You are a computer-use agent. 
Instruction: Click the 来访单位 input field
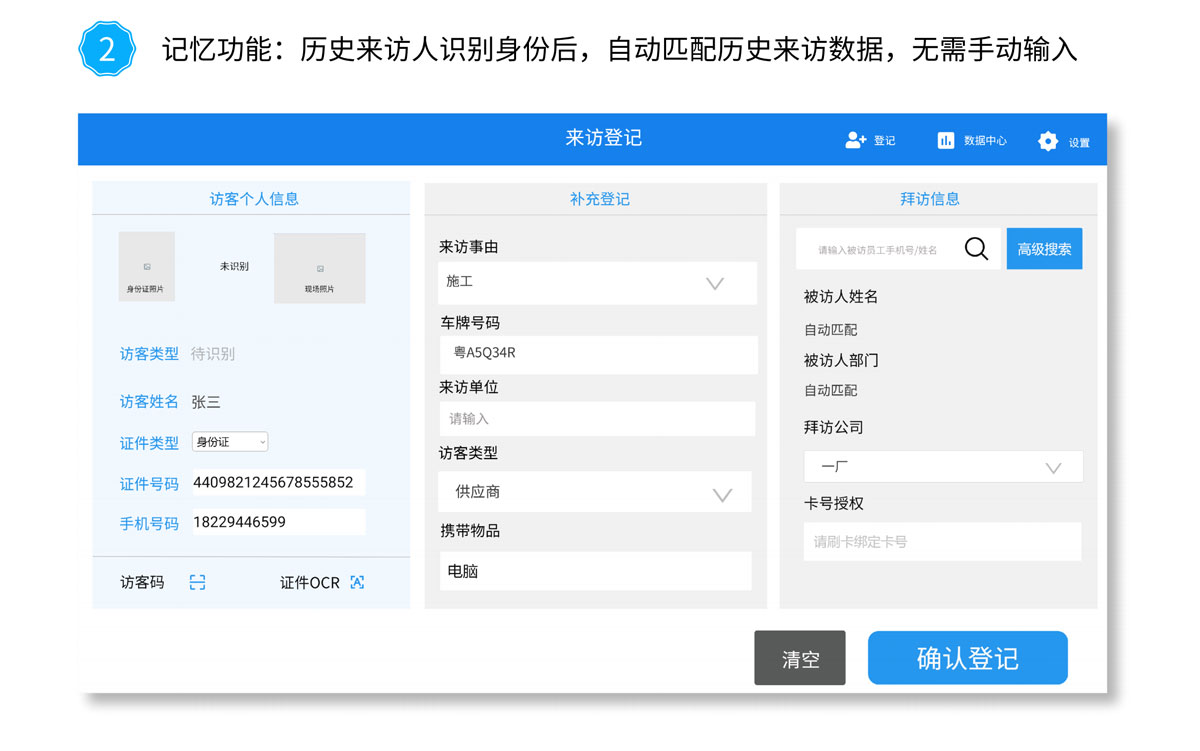click(597, 419)
